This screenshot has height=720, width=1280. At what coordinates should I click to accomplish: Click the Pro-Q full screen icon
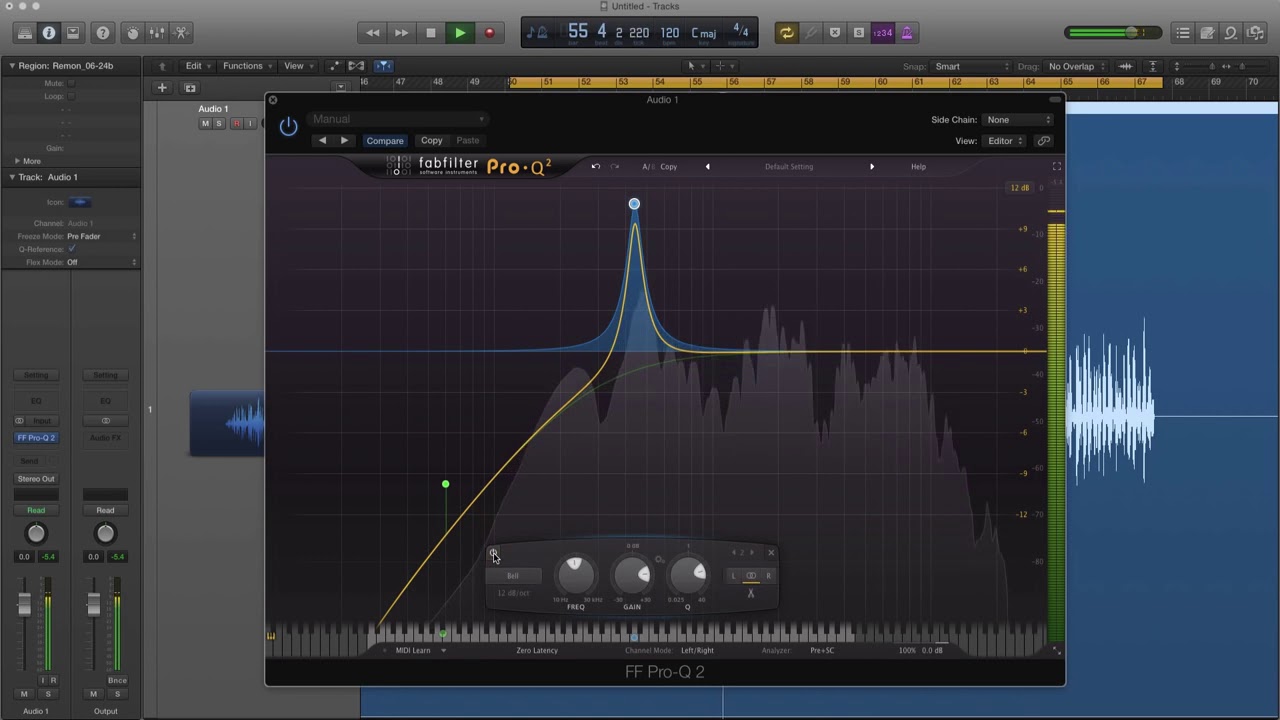(1056, 167)
